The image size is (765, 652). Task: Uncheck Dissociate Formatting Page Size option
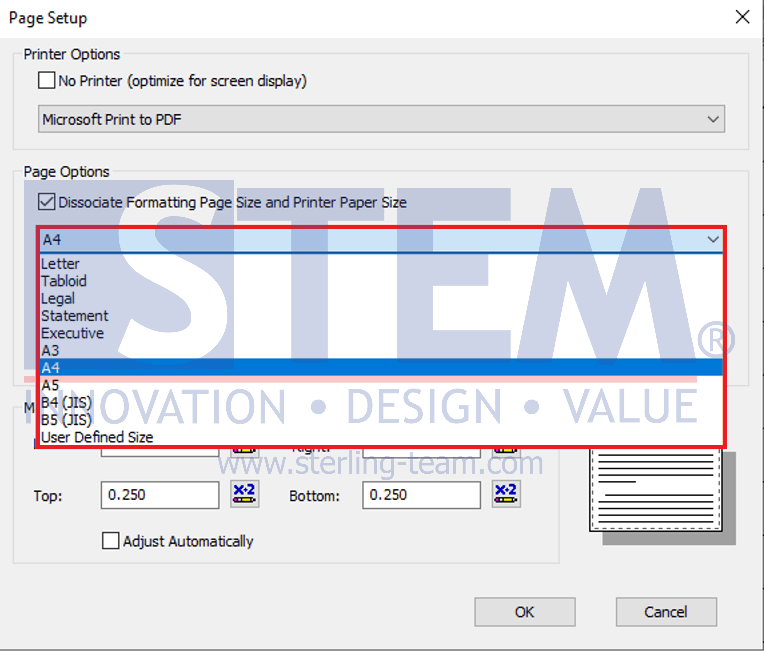(47, 202)
